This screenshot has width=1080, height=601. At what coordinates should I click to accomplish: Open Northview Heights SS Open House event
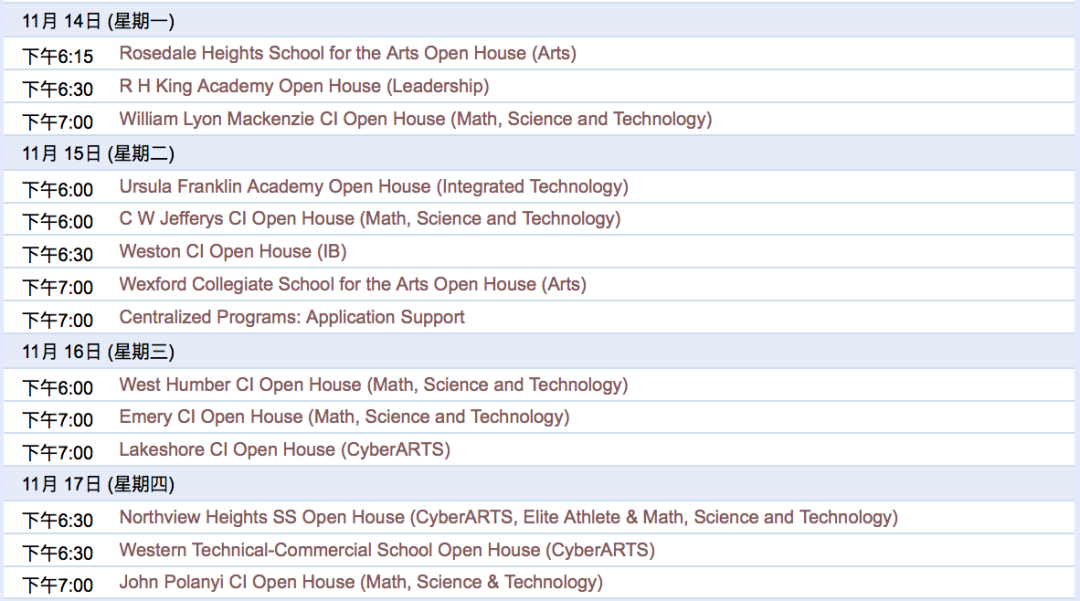point(508,517)
